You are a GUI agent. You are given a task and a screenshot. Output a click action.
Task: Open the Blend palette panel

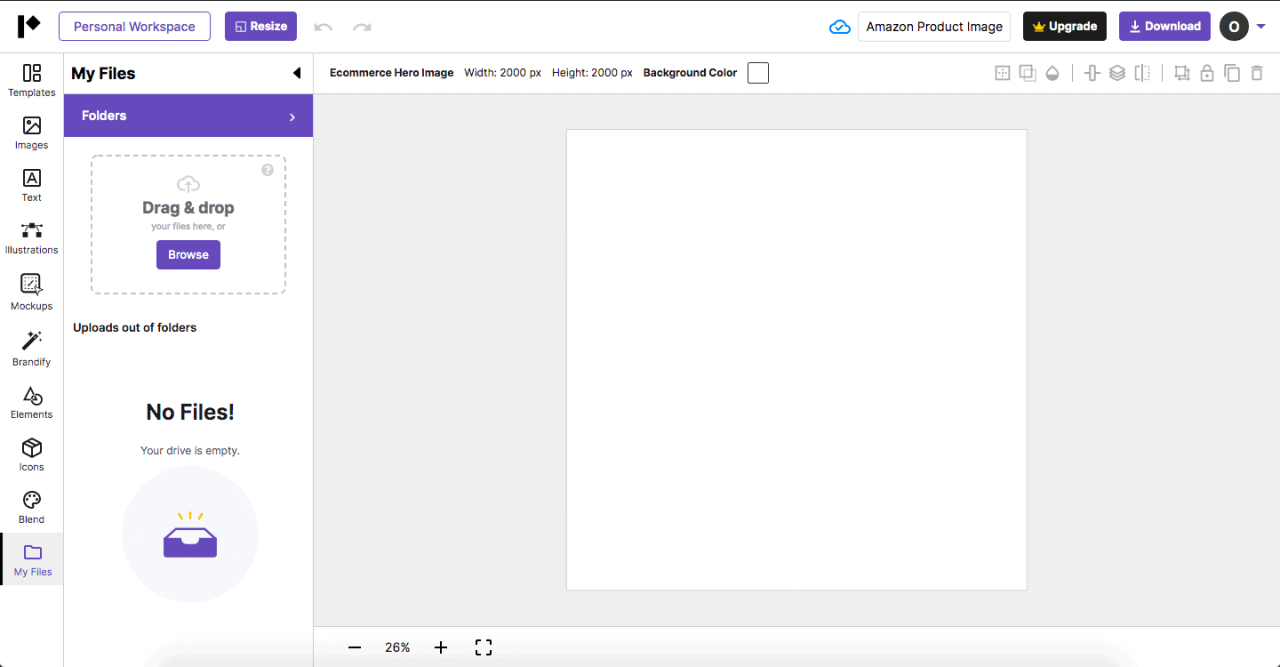31,506
